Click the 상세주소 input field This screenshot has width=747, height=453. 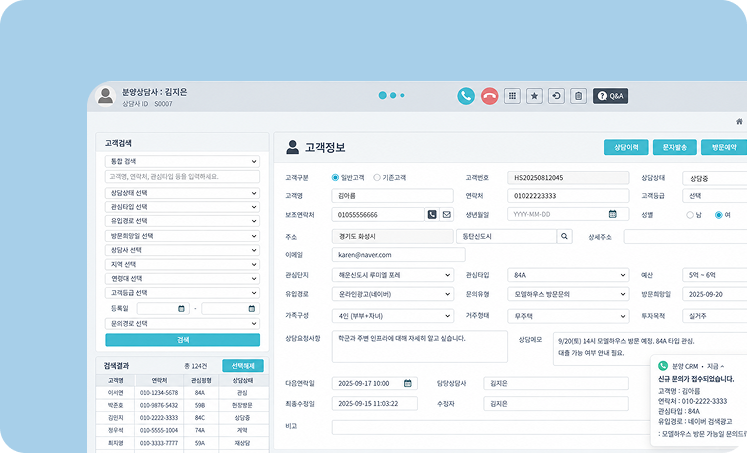point(685,236)
